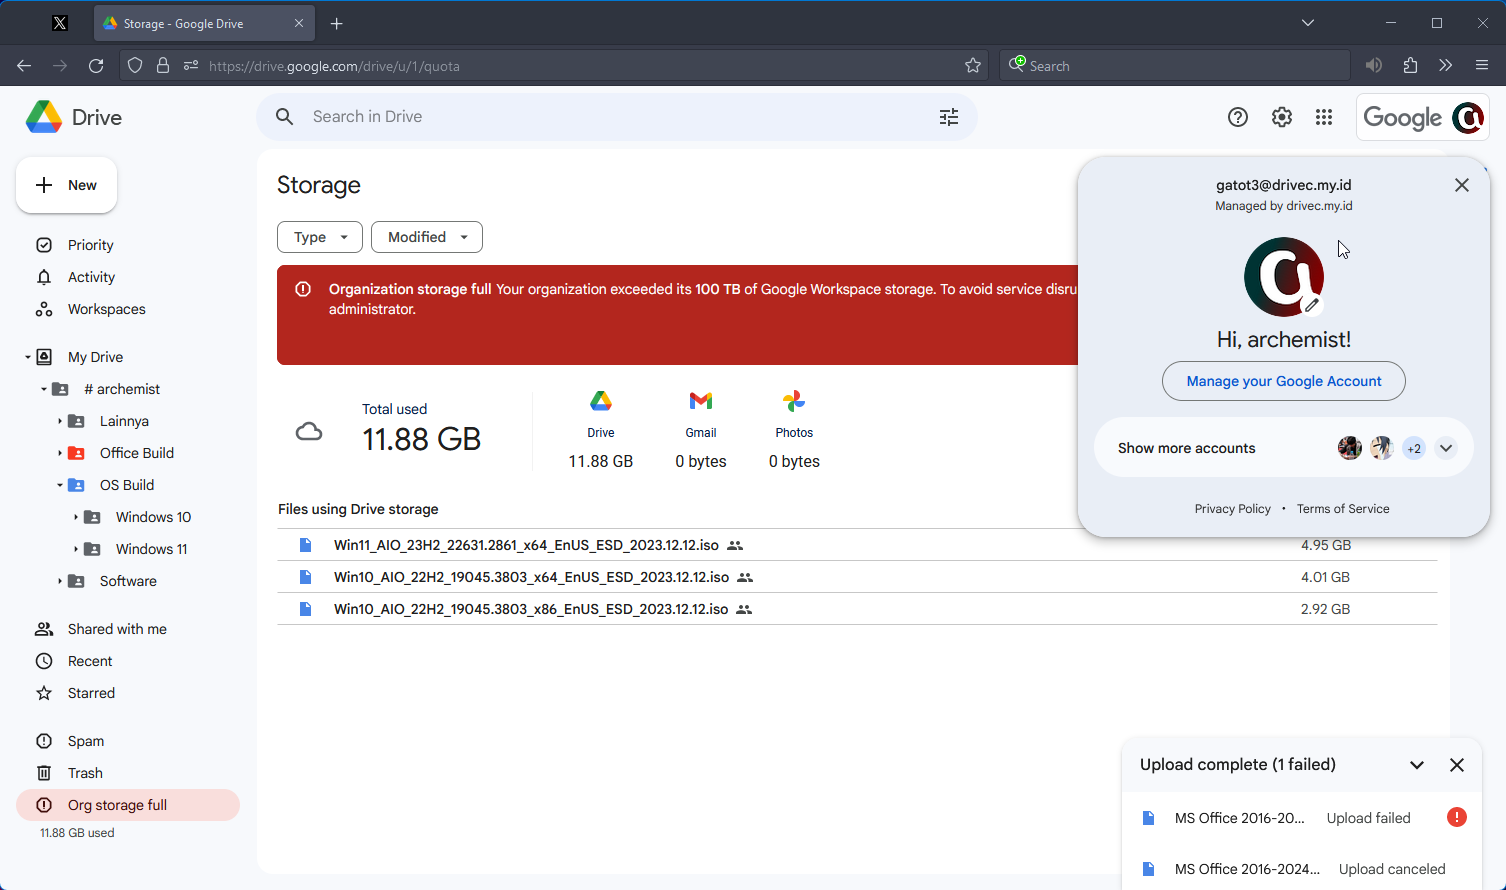Click the failed MS Office upload item
The width and height of the screenshot is (1506, 890).
pyautogui.click(x=1301, y=818)
